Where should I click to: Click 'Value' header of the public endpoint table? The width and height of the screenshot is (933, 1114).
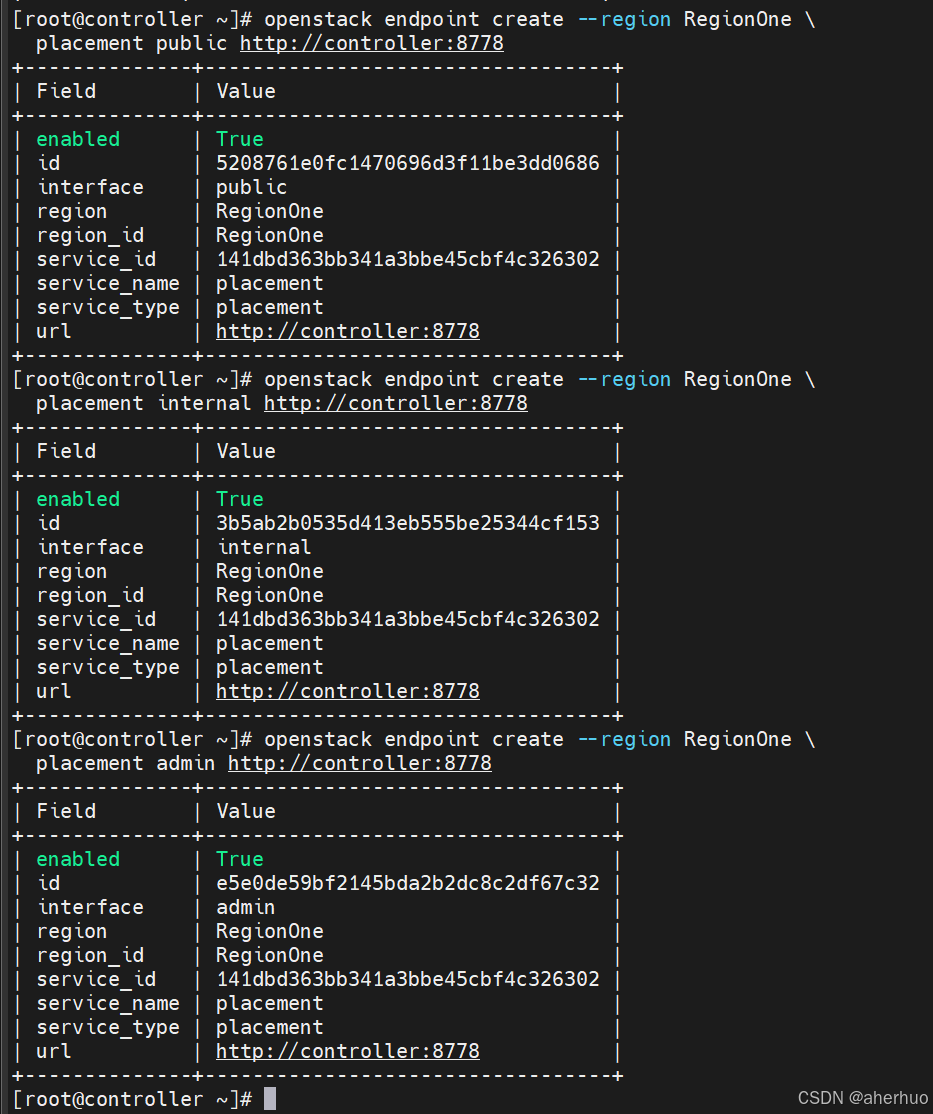246,92
